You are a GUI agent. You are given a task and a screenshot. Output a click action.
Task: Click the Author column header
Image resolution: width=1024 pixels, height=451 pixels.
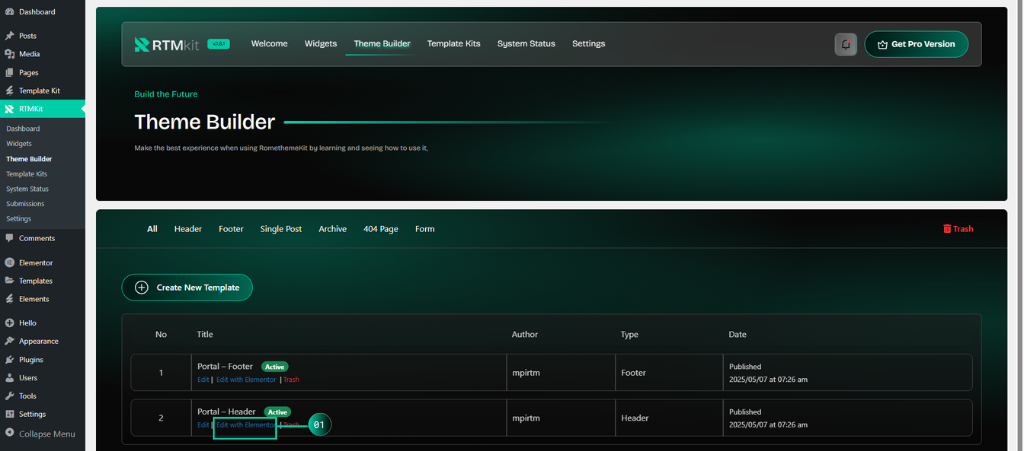525,334
